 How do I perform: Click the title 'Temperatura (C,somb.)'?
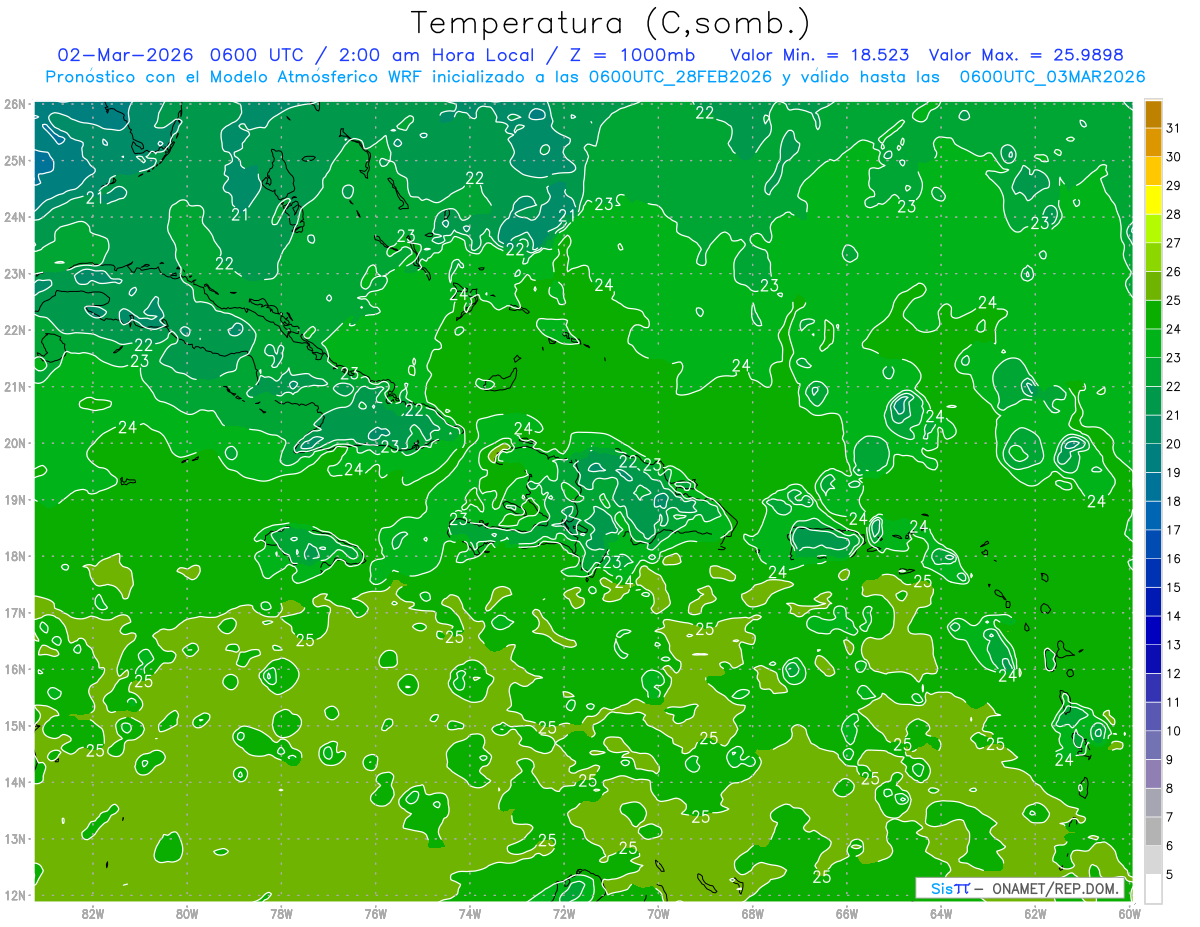611,23
